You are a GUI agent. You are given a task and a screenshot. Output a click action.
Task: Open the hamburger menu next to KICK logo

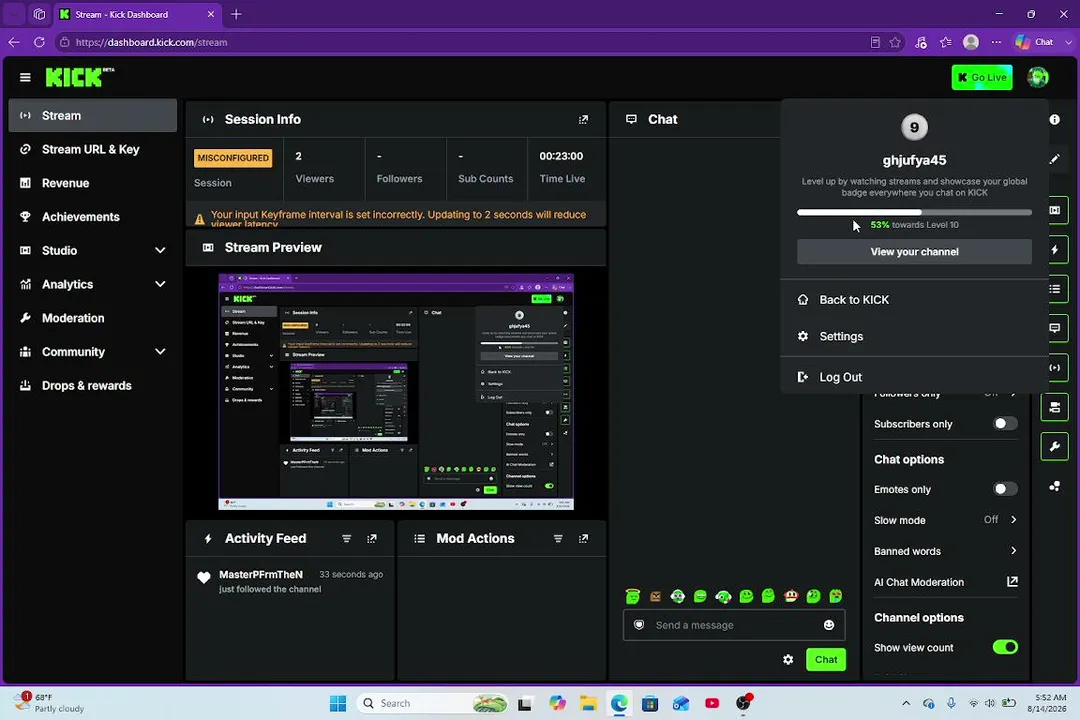point(25,77)
